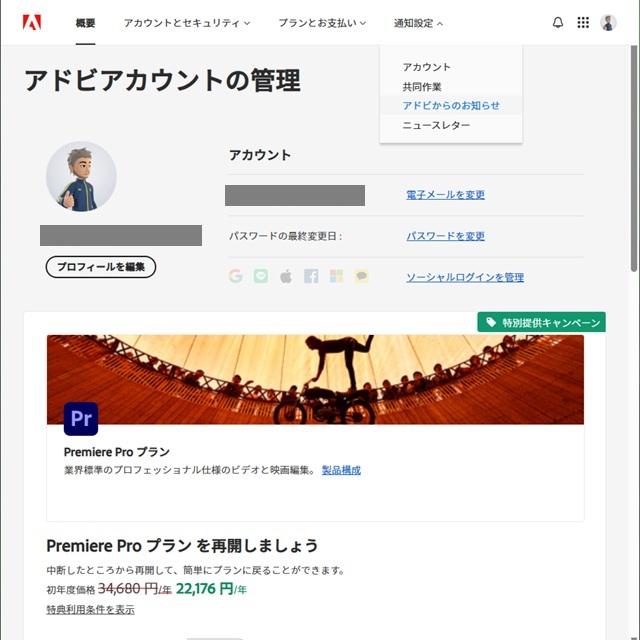Click パスワードを変更 link

click(x=445, y=236)
